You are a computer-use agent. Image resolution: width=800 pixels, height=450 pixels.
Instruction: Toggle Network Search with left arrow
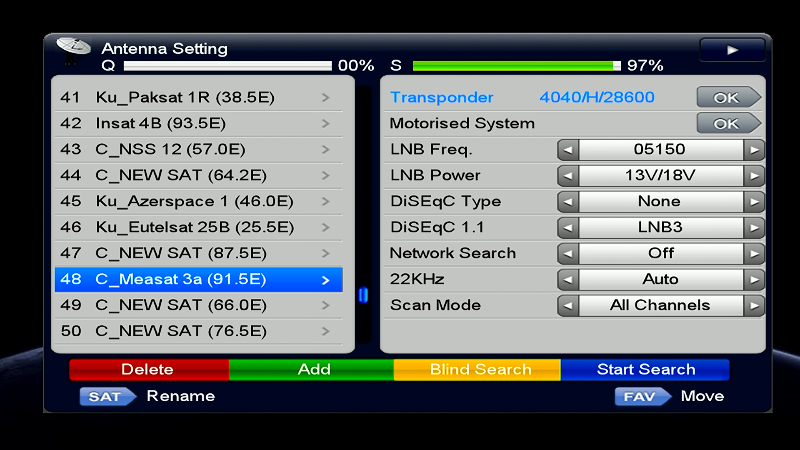(x=568, y=254)
